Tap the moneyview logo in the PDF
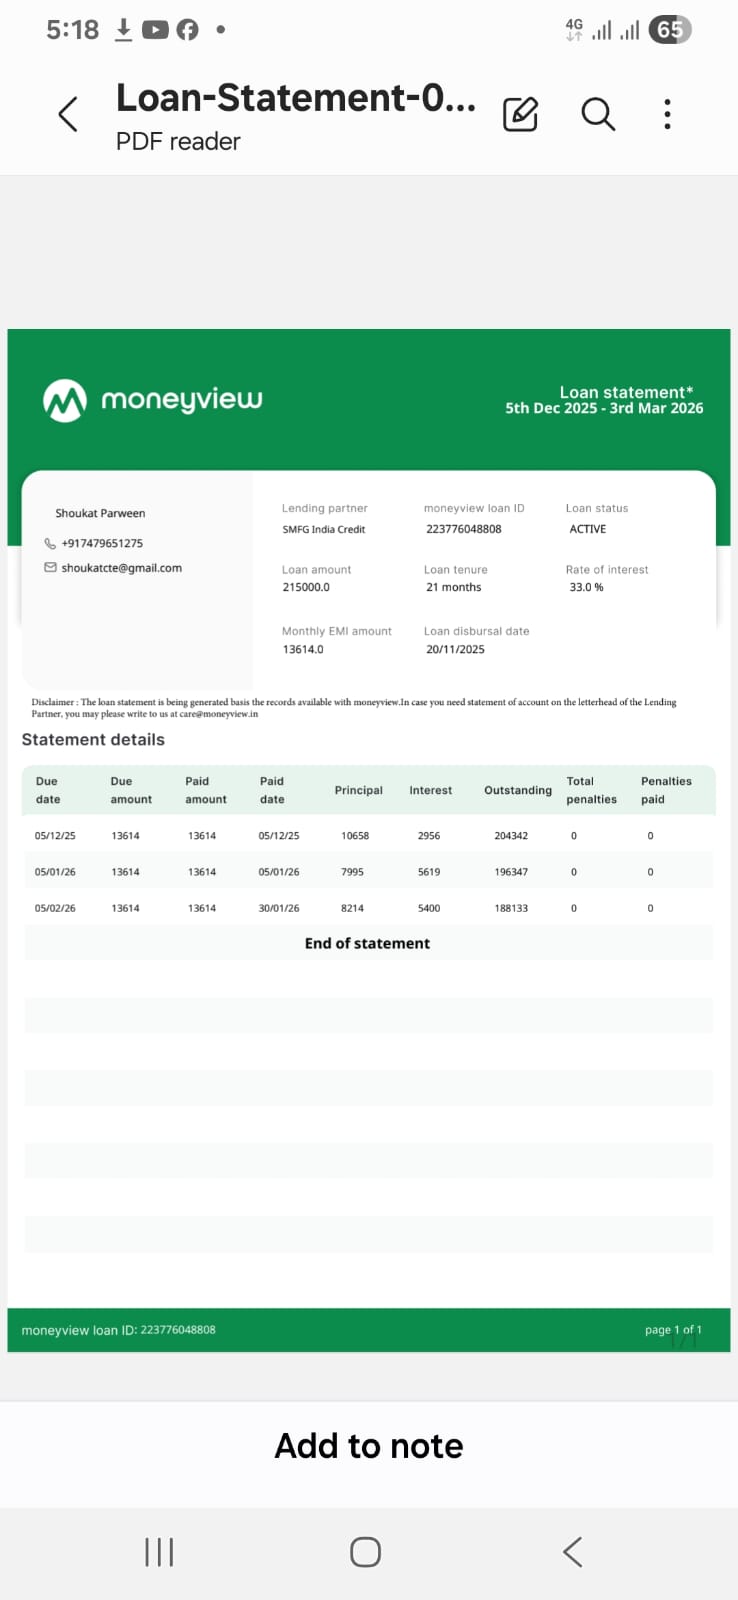Image resolution: width=738 pixels, height=1600 pixels. (153, 400)
